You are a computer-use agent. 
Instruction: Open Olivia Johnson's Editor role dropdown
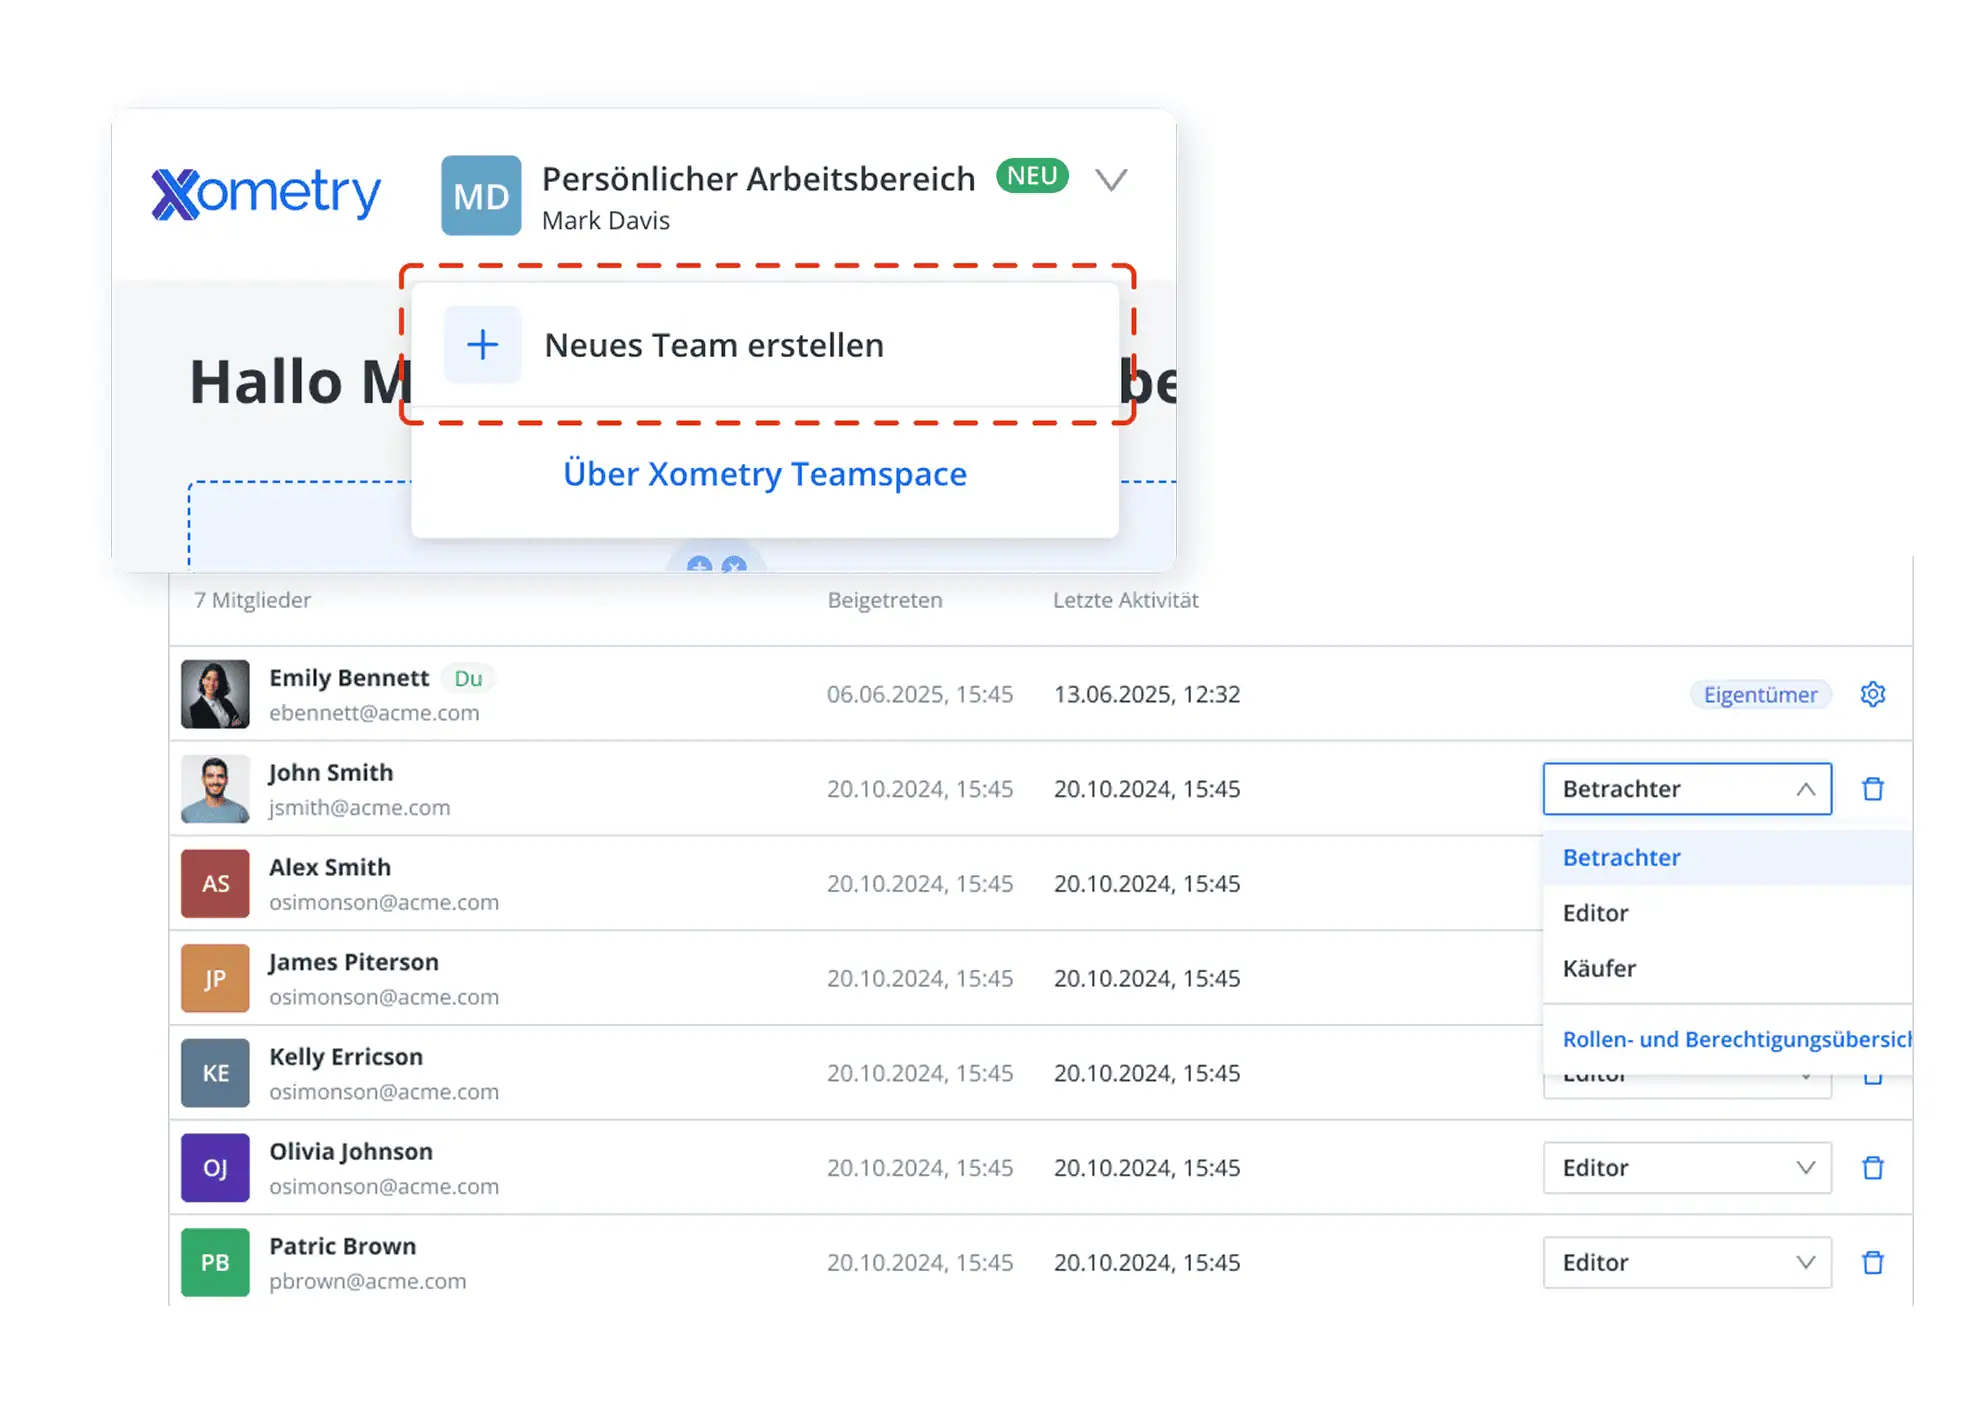click(x=1687, y=1168)
